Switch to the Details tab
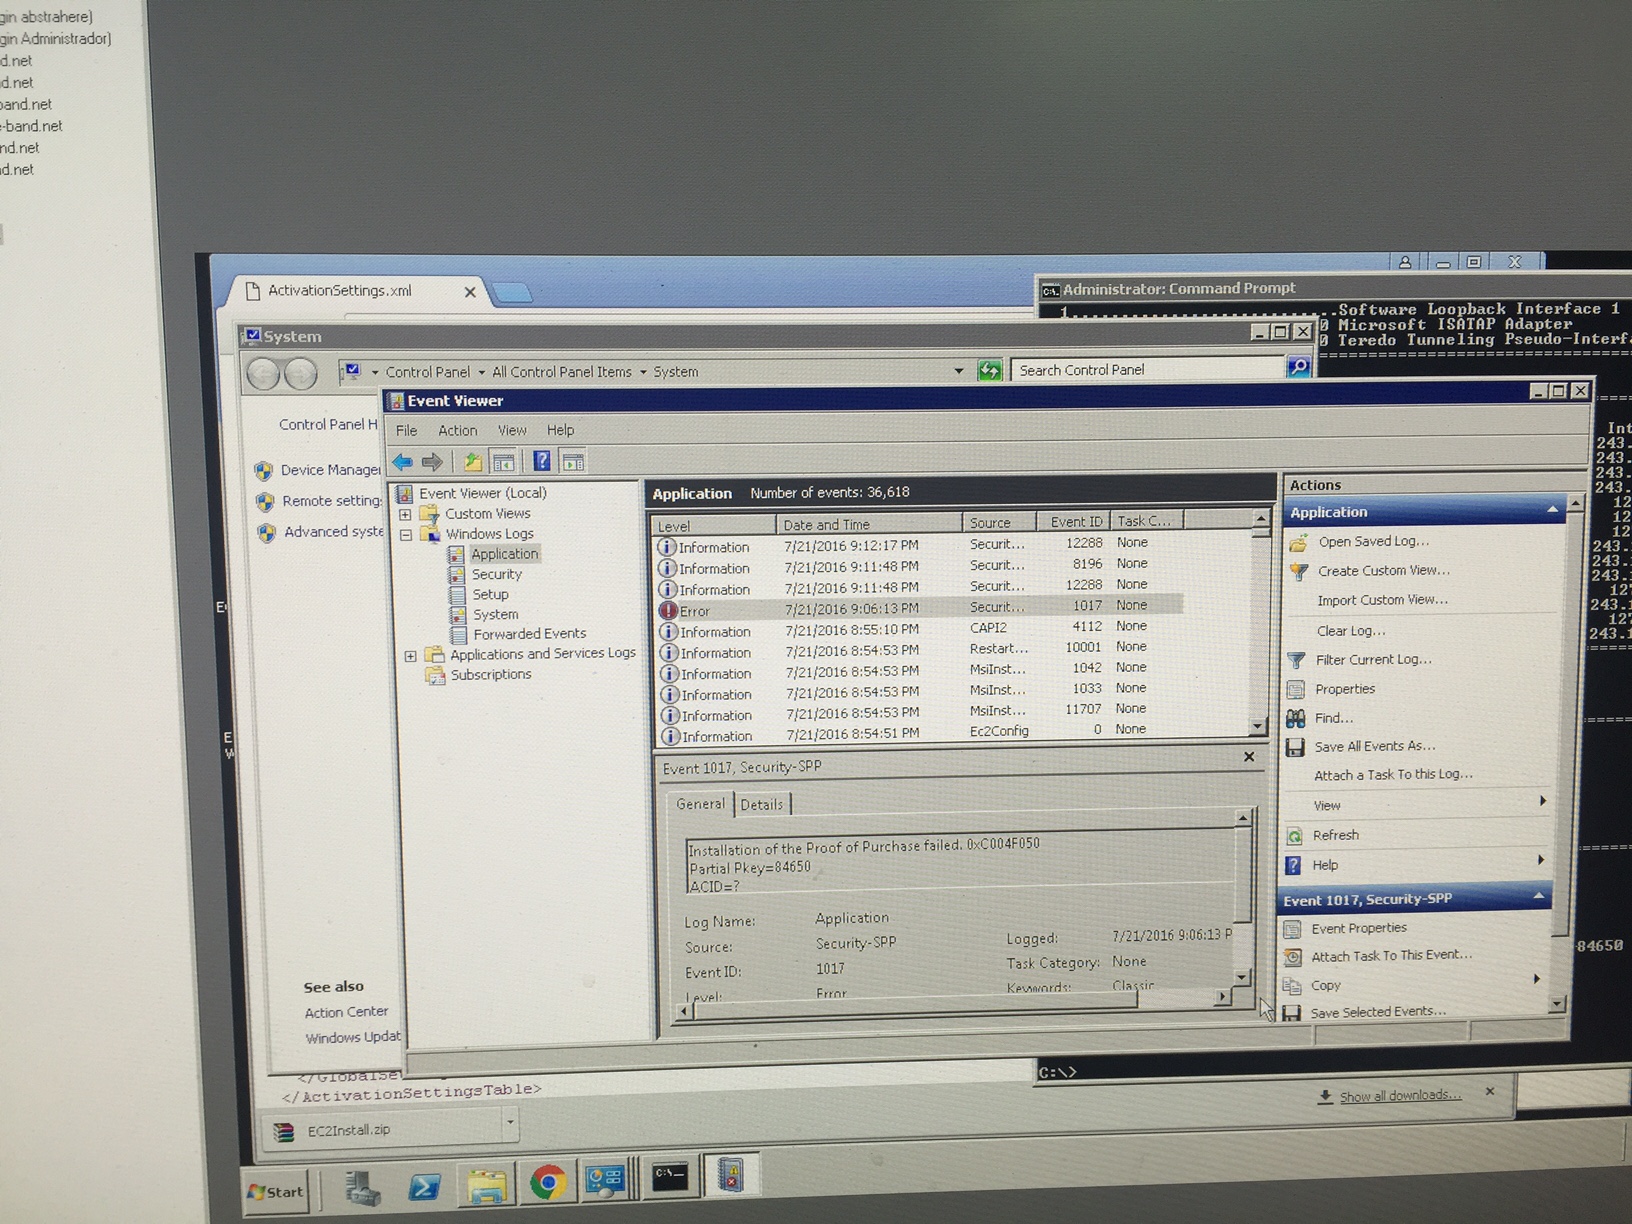Image resolution: width=1632 pixels, height=1224 pixels. 762,805
